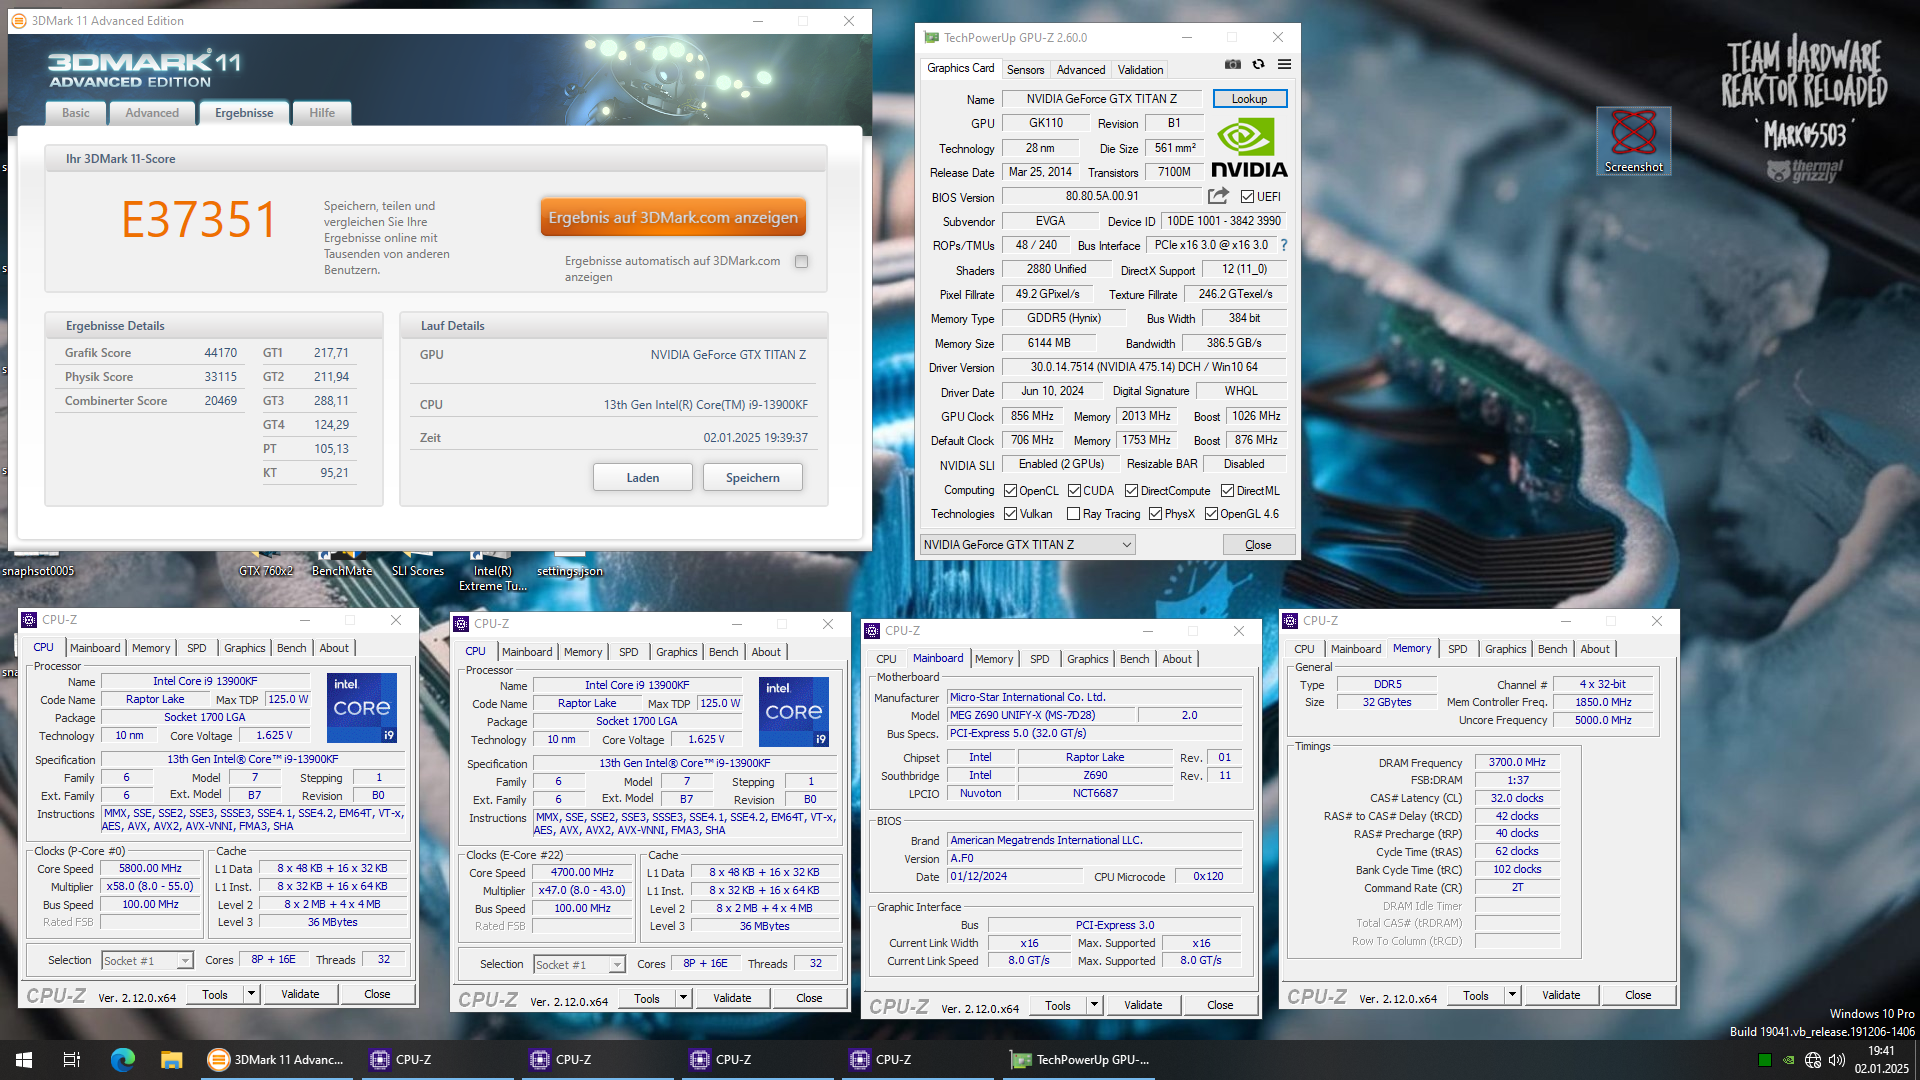Click the volume icon in system tray
1920x1080 pixels.
[x=1836, y=1060]
